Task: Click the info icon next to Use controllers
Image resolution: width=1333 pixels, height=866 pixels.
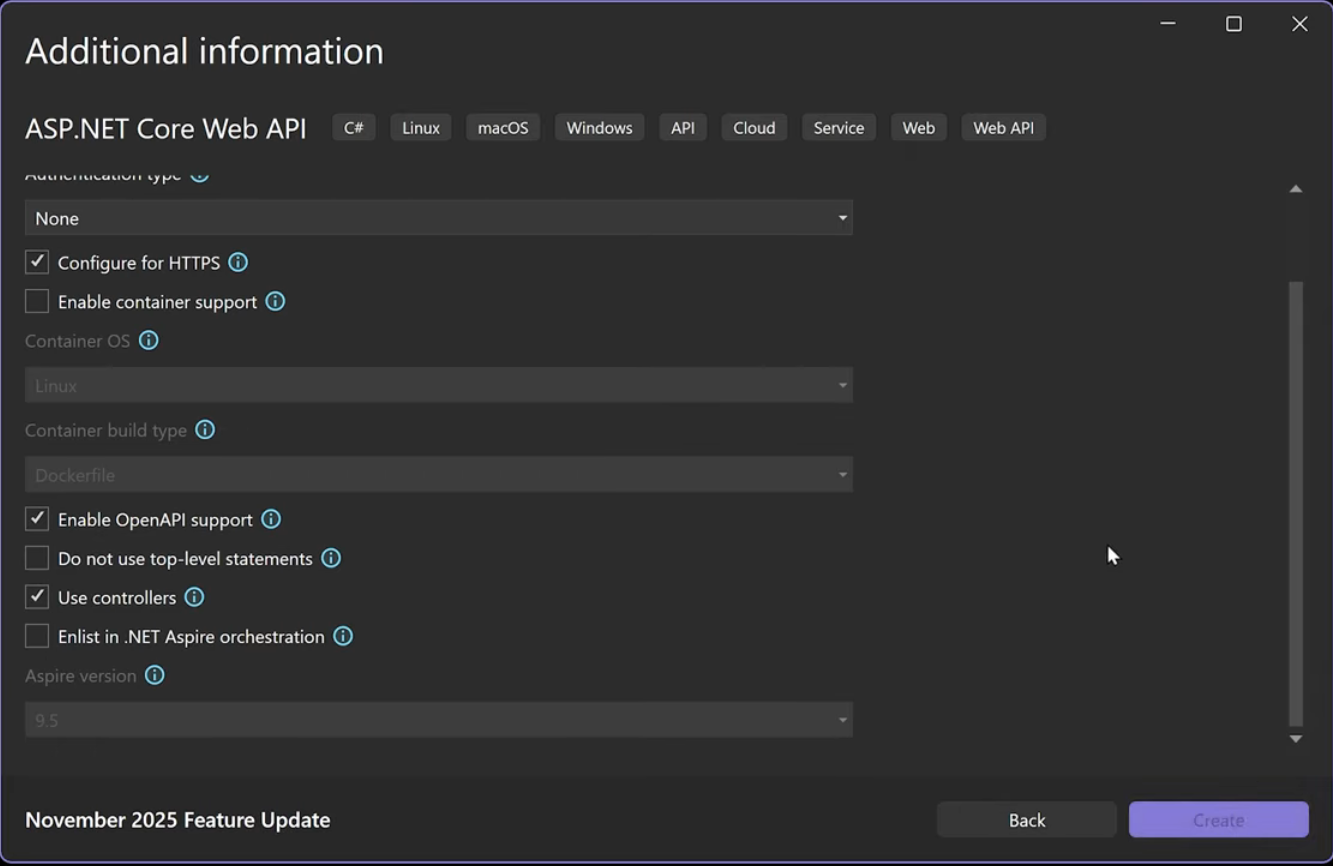Action: 195,597
